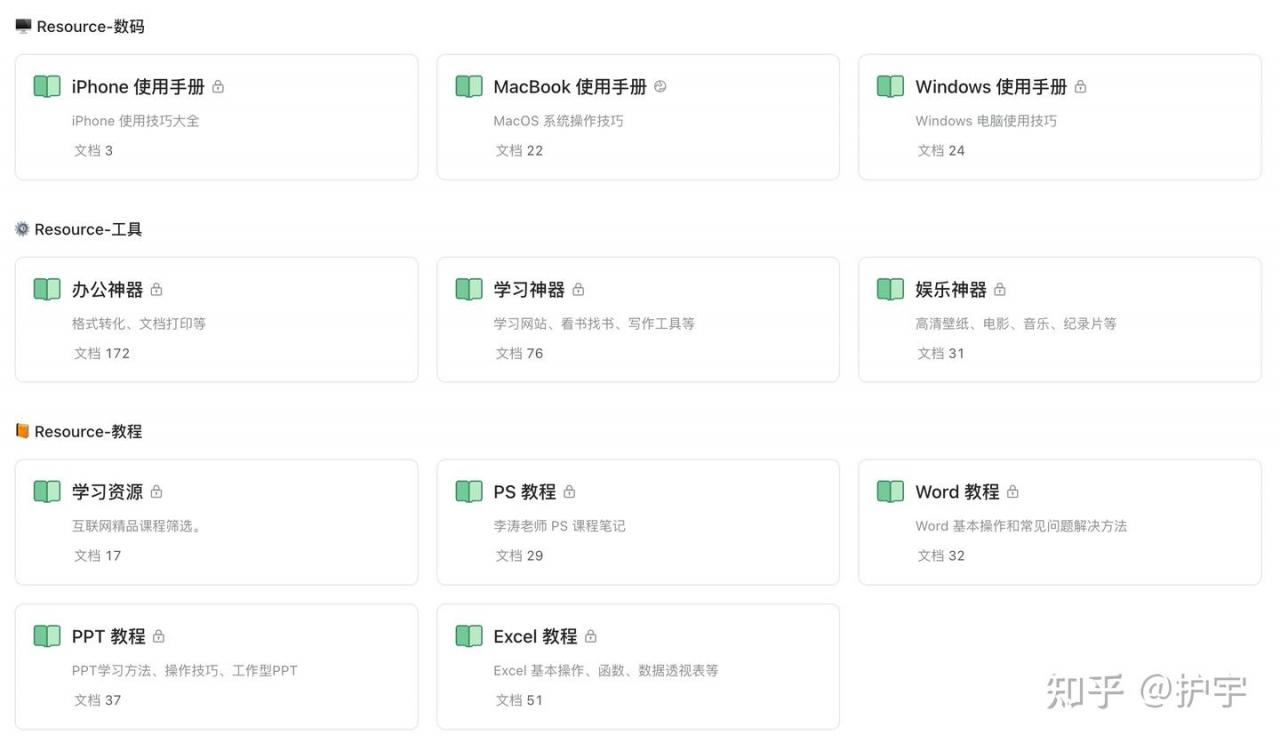Click the 文档 51 count on Excel 教程 card
Image resolution: width=1280 pixels, height=743 pixels.
tap(520, 700)
